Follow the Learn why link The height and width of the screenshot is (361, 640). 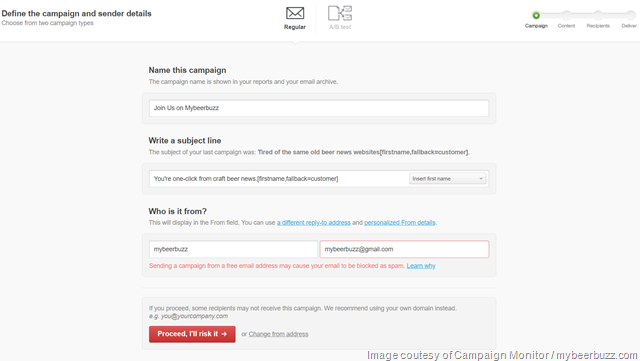[x=421, y=266]
